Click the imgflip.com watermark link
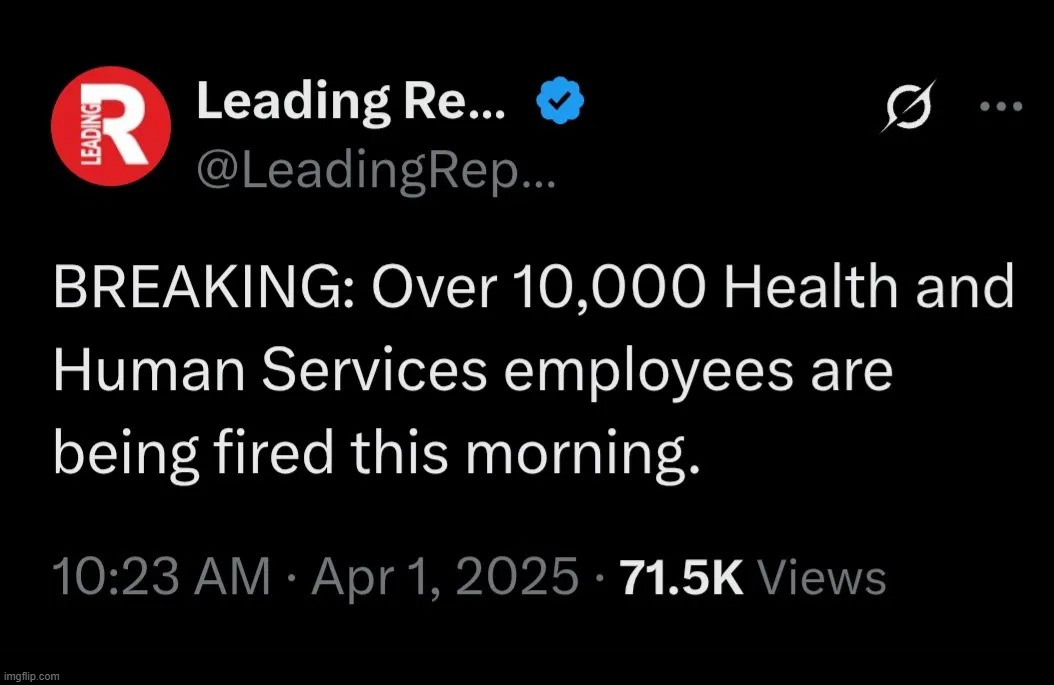Image resolution: width=1054 pixels, height=685 pixels. tap(31, 675)
